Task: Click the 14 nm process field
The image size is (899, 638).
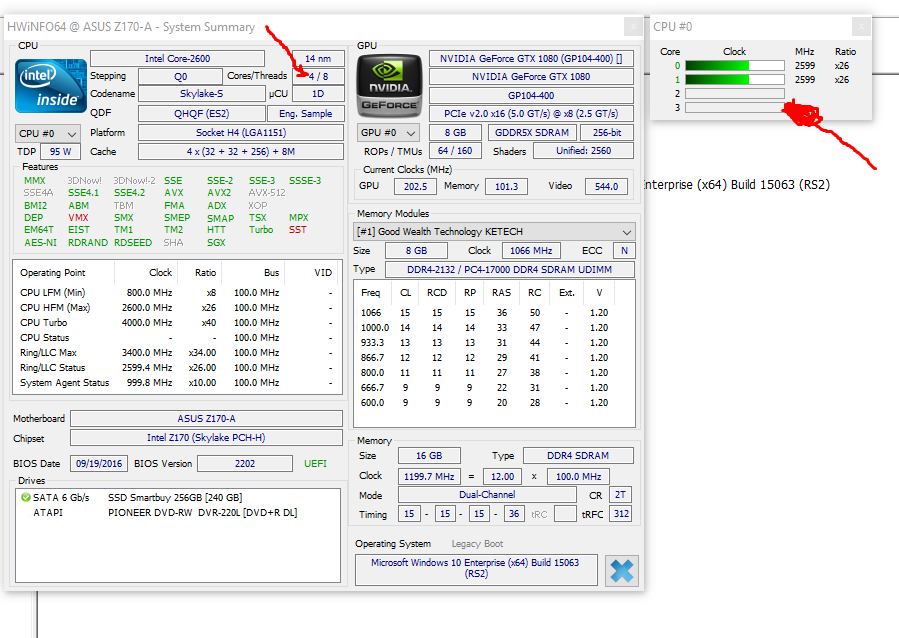Action: pos(318,58)
